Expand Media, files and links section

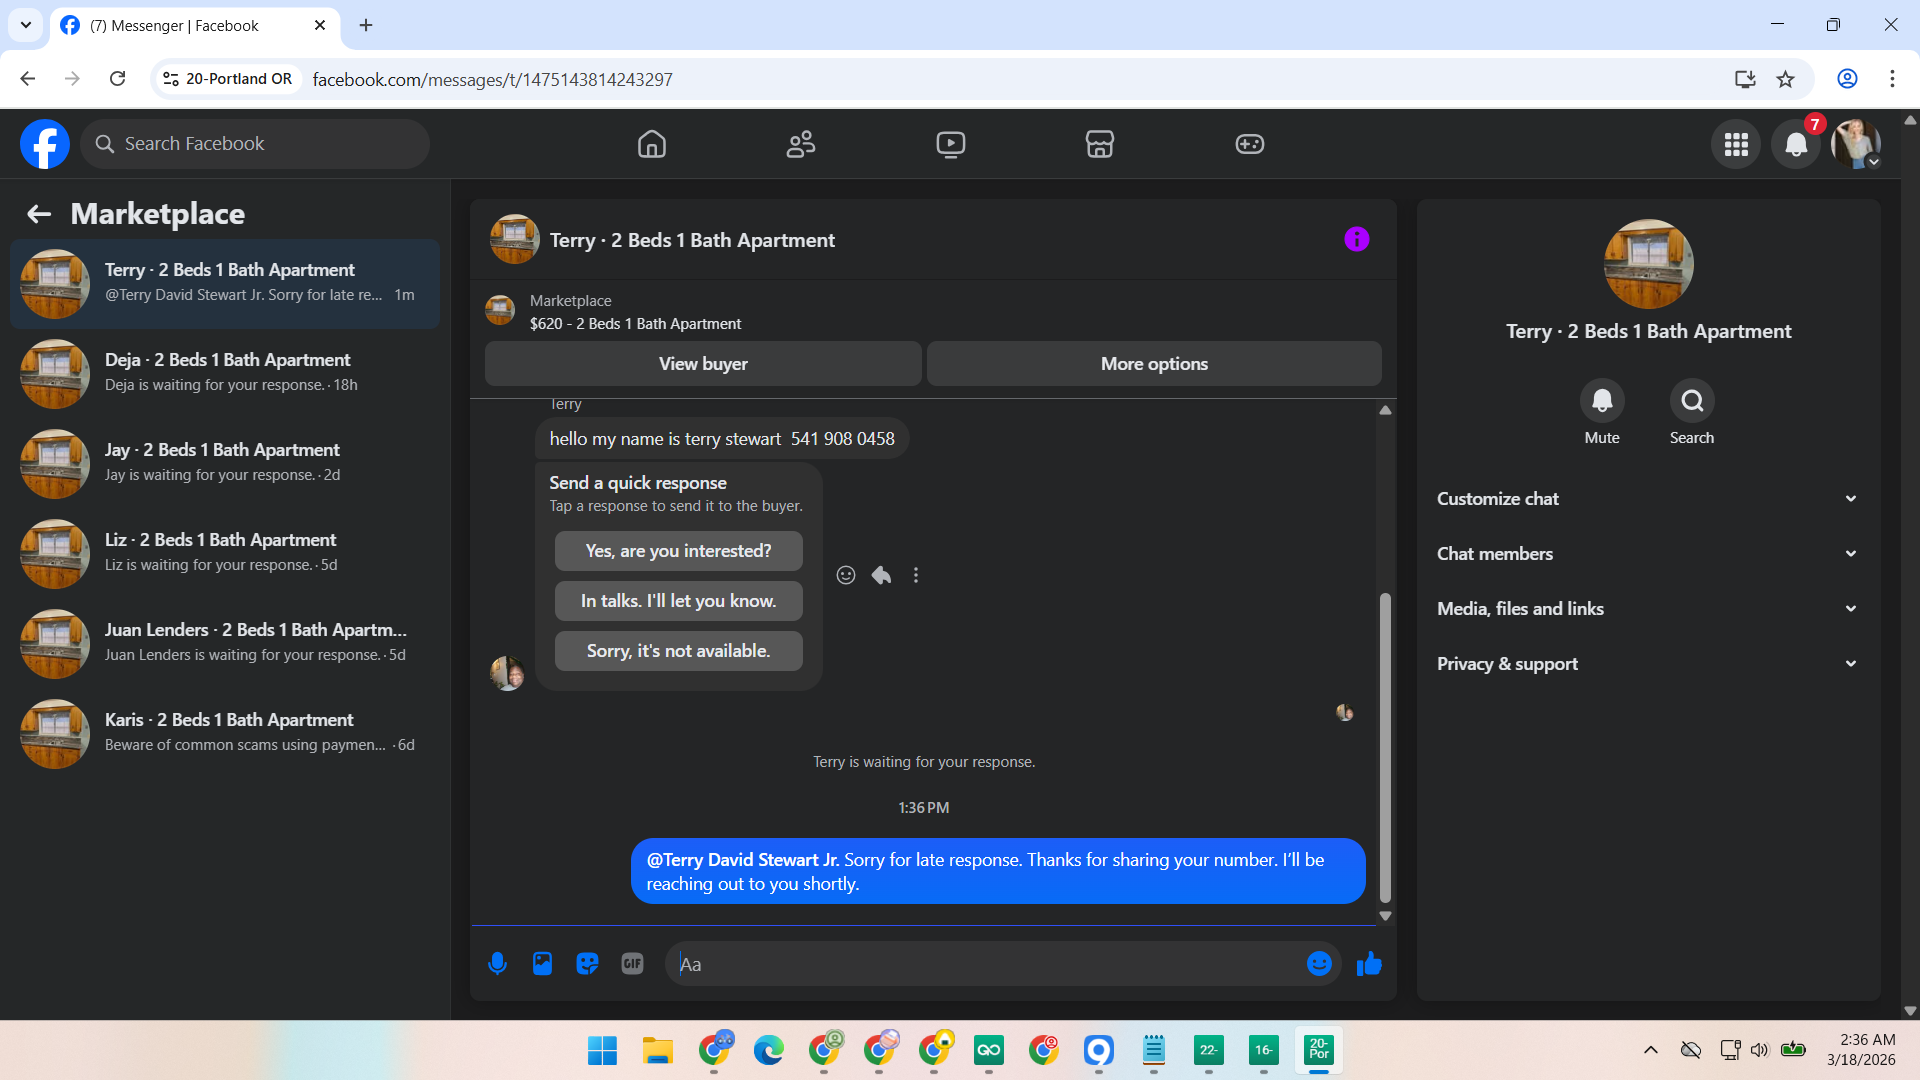1648,609
